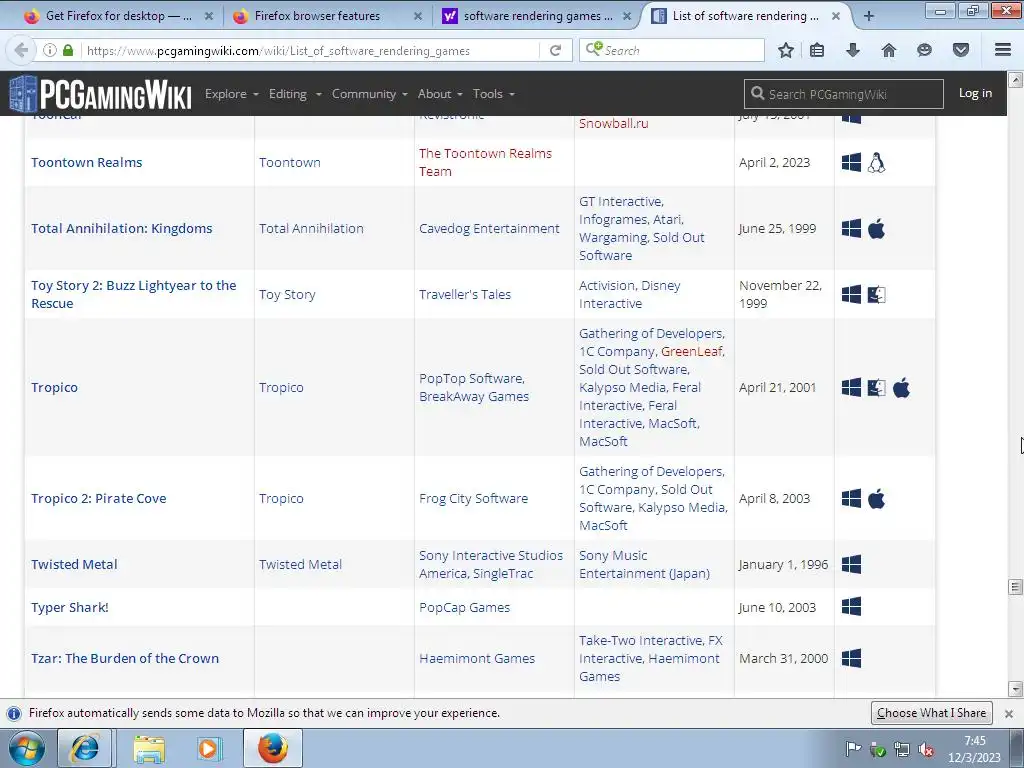Expand the About dropdown menu
1024x768 pixels.
point(440,94)
